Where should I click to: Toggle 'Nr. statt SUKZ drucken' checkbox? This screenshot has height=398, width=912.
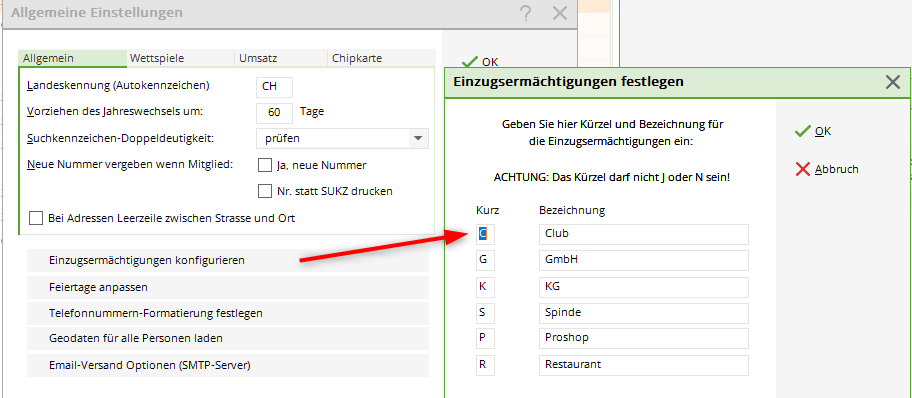click(x=265, y=191)
